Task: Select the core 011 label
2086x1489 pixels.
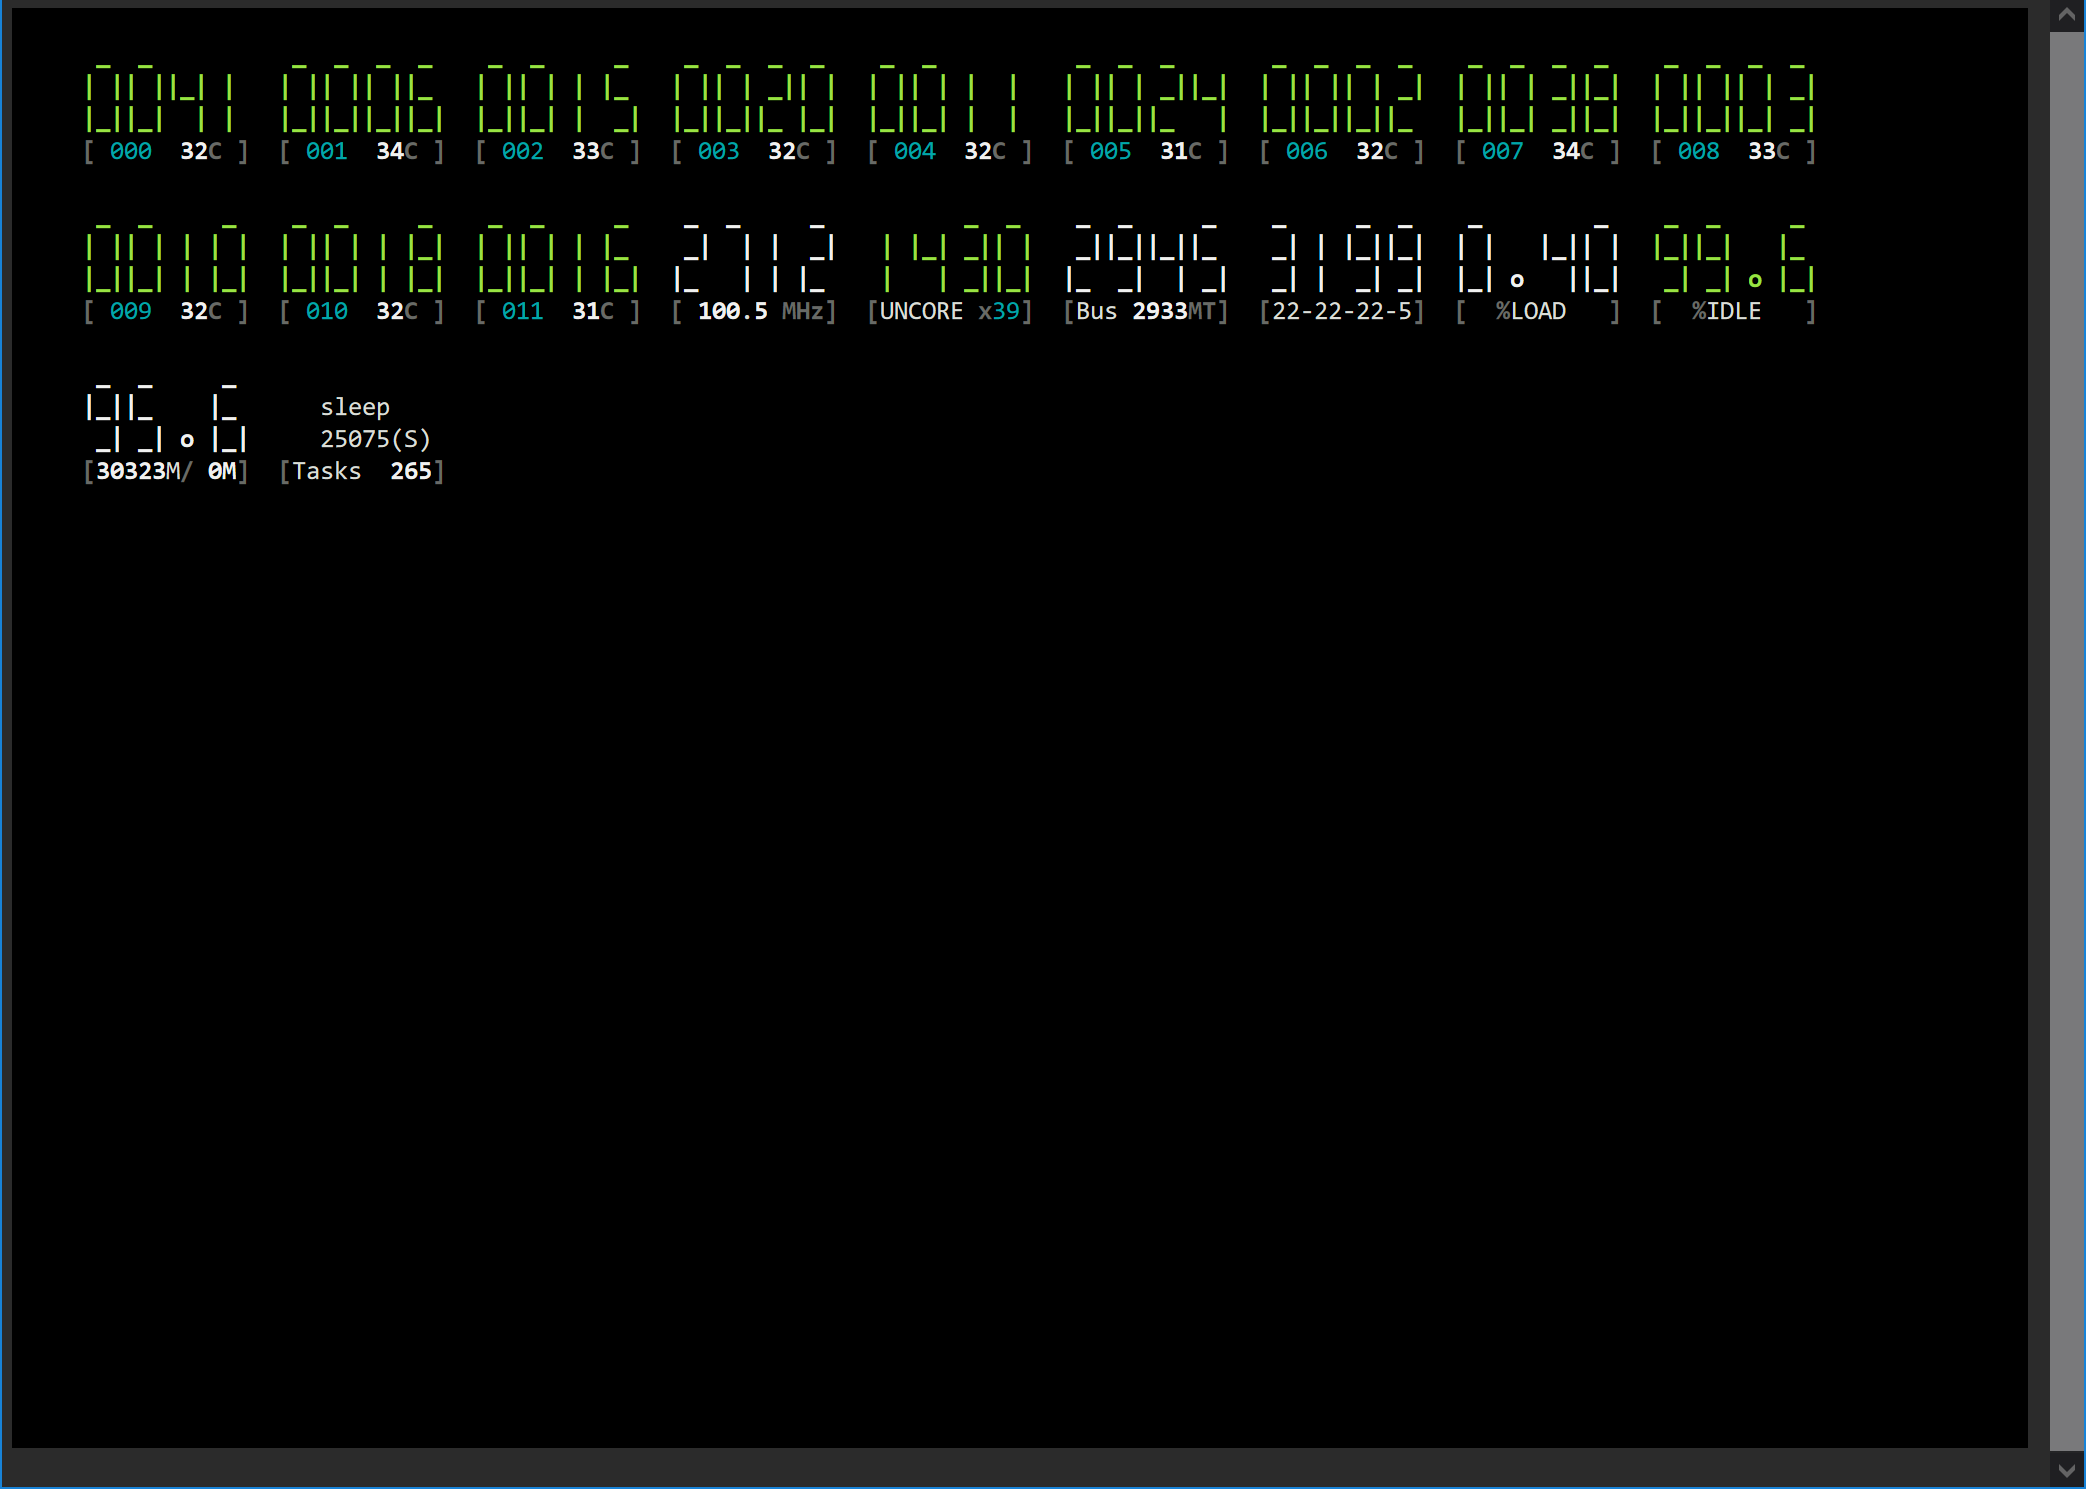Action: [523, 311]
